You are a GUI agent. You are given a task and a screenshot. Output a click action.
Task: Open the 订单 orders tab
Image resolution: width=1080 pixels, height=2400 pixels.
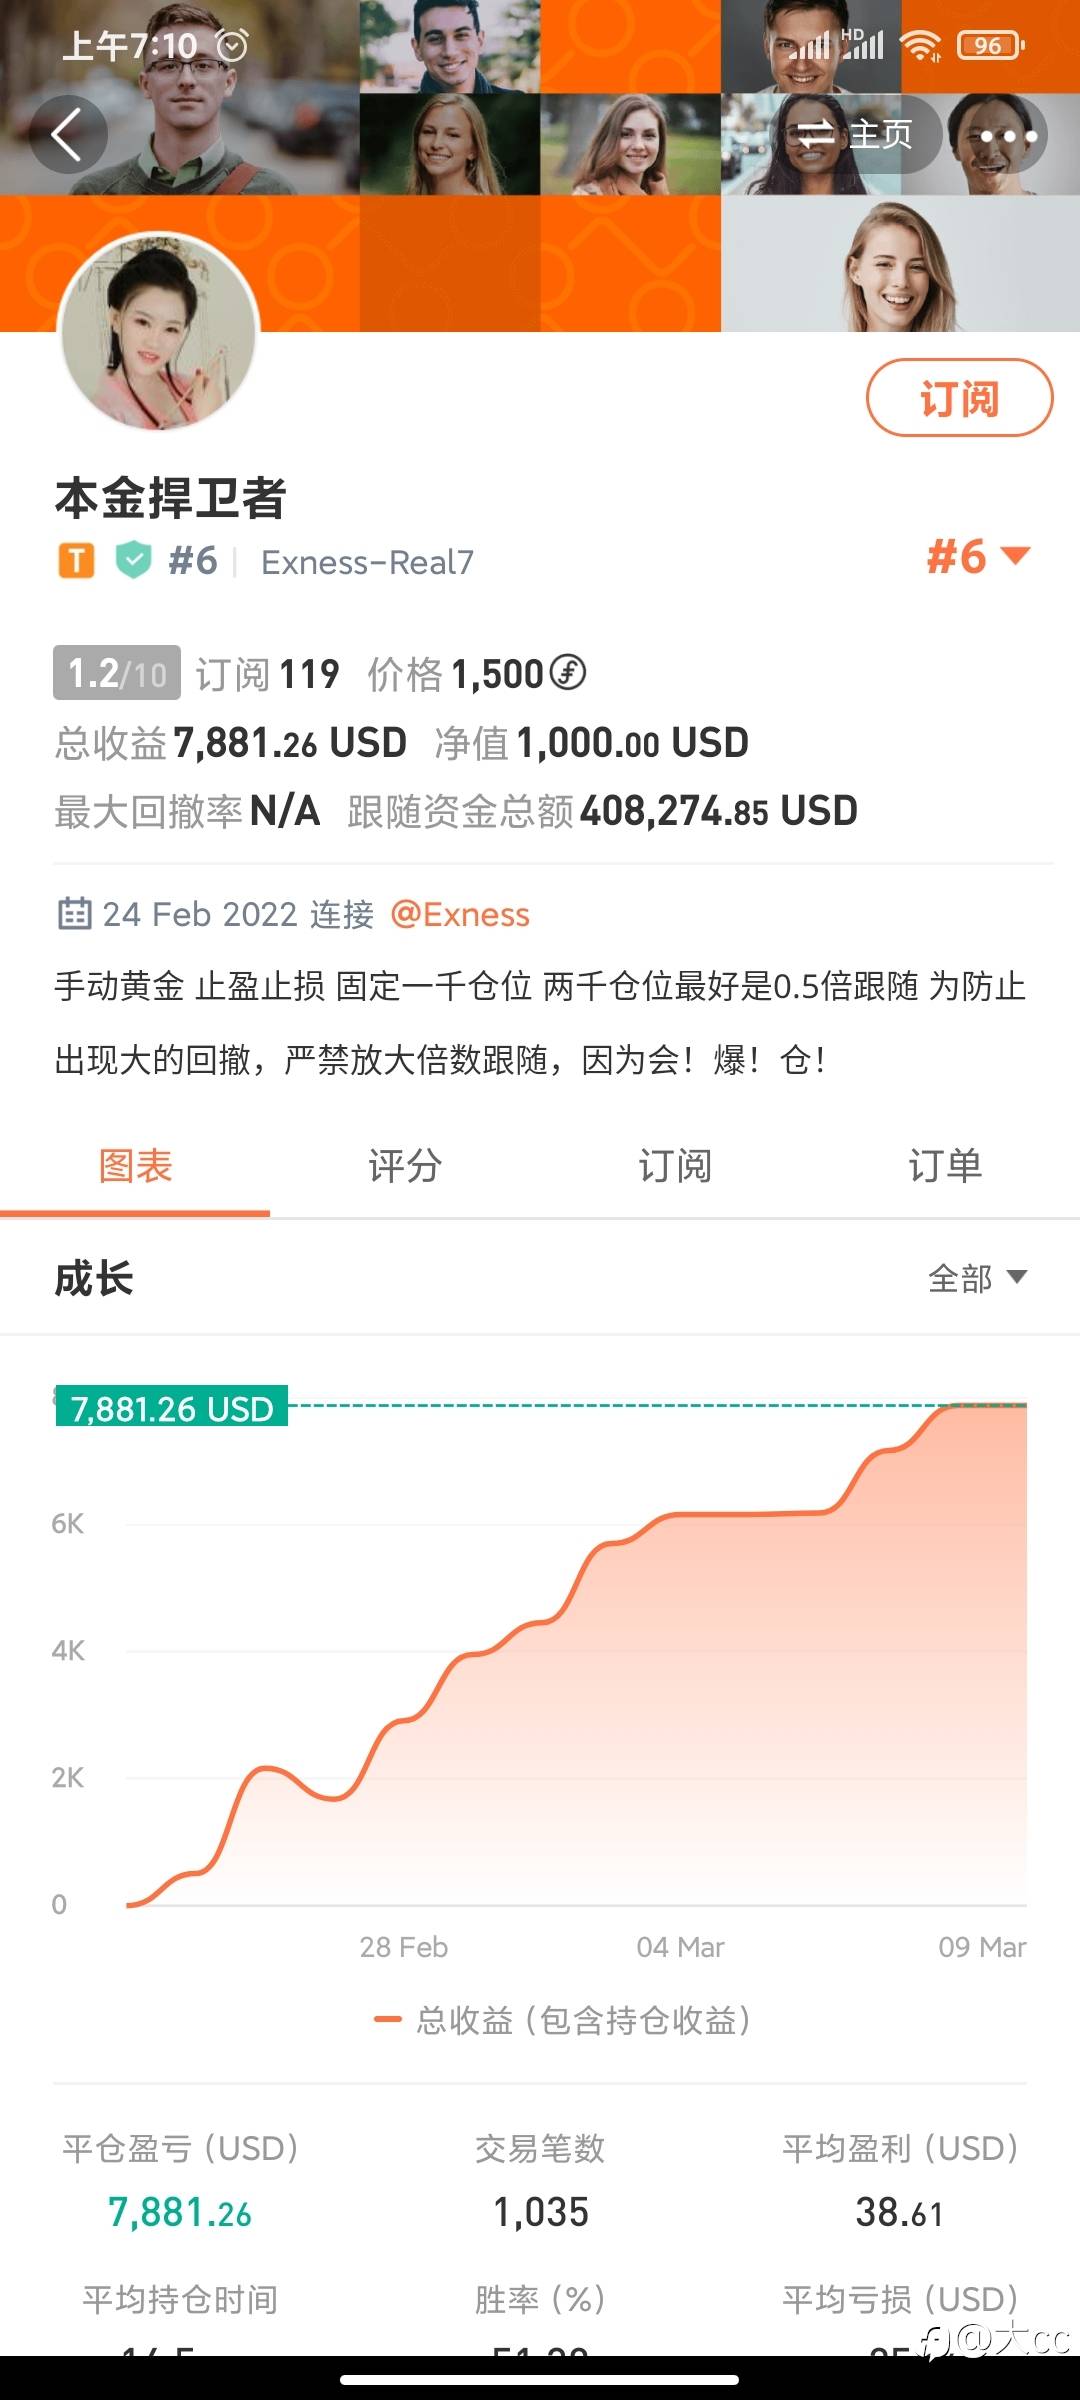coord(945,1166)
